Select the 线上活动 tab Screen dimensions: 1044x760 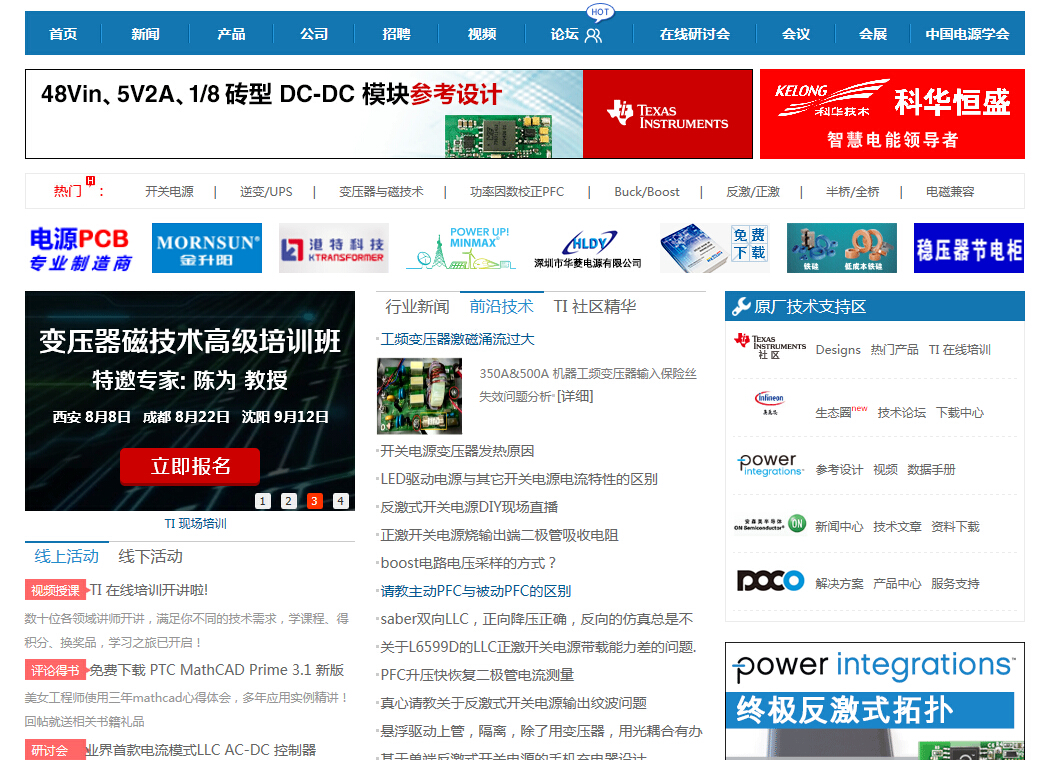67,556
